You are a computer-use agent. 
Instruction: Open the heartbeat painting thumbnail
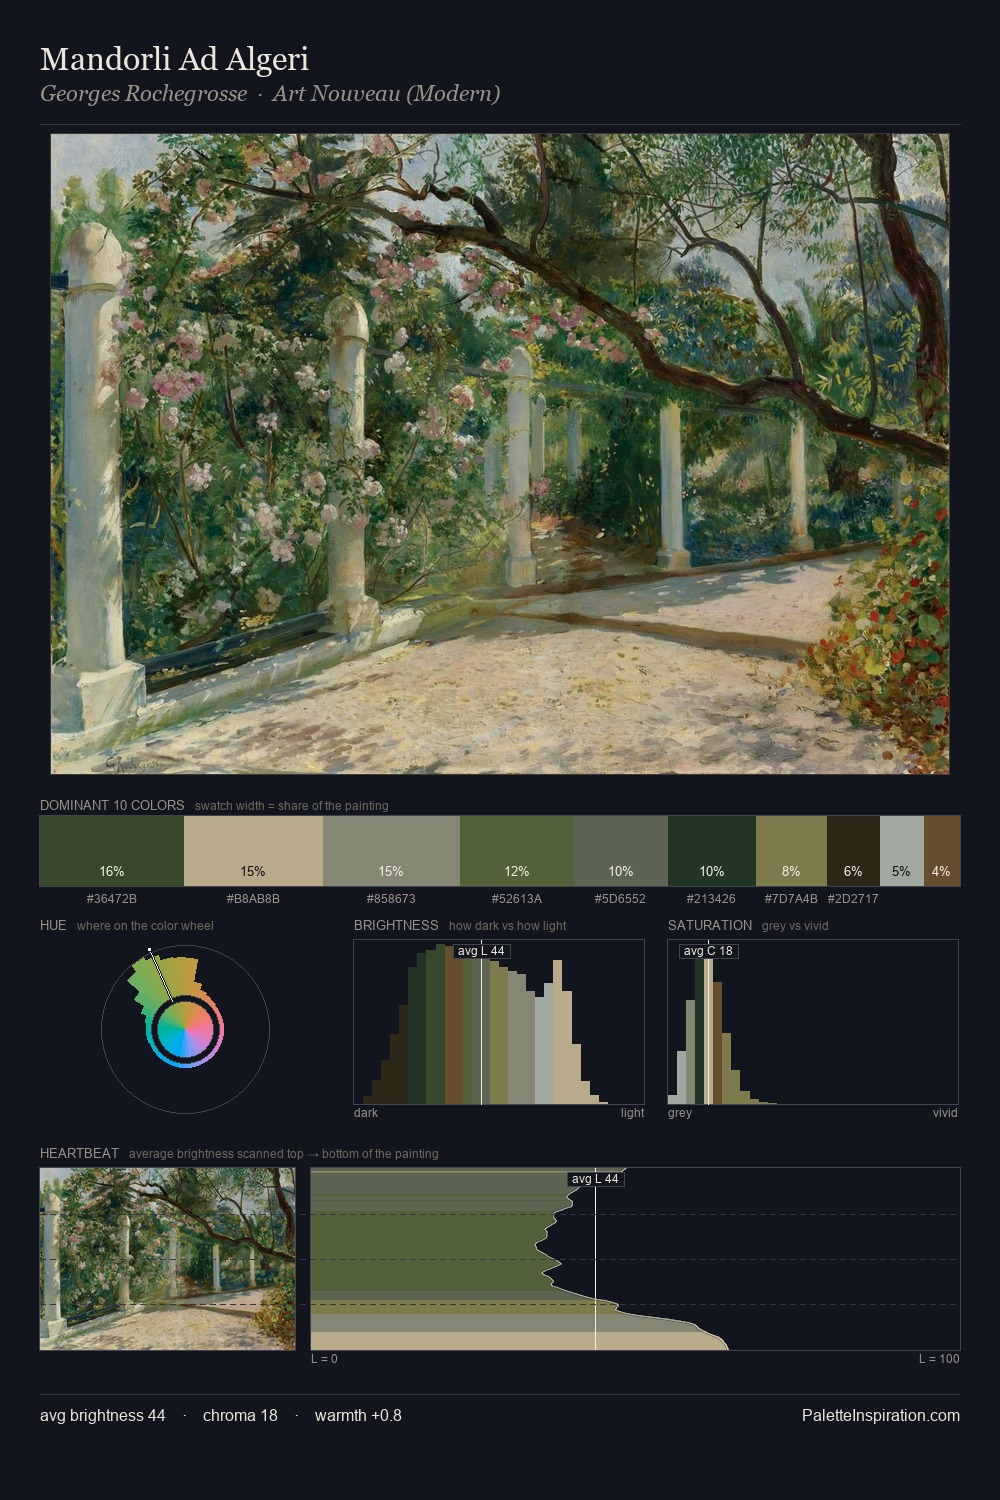[x=168, y=1259]
